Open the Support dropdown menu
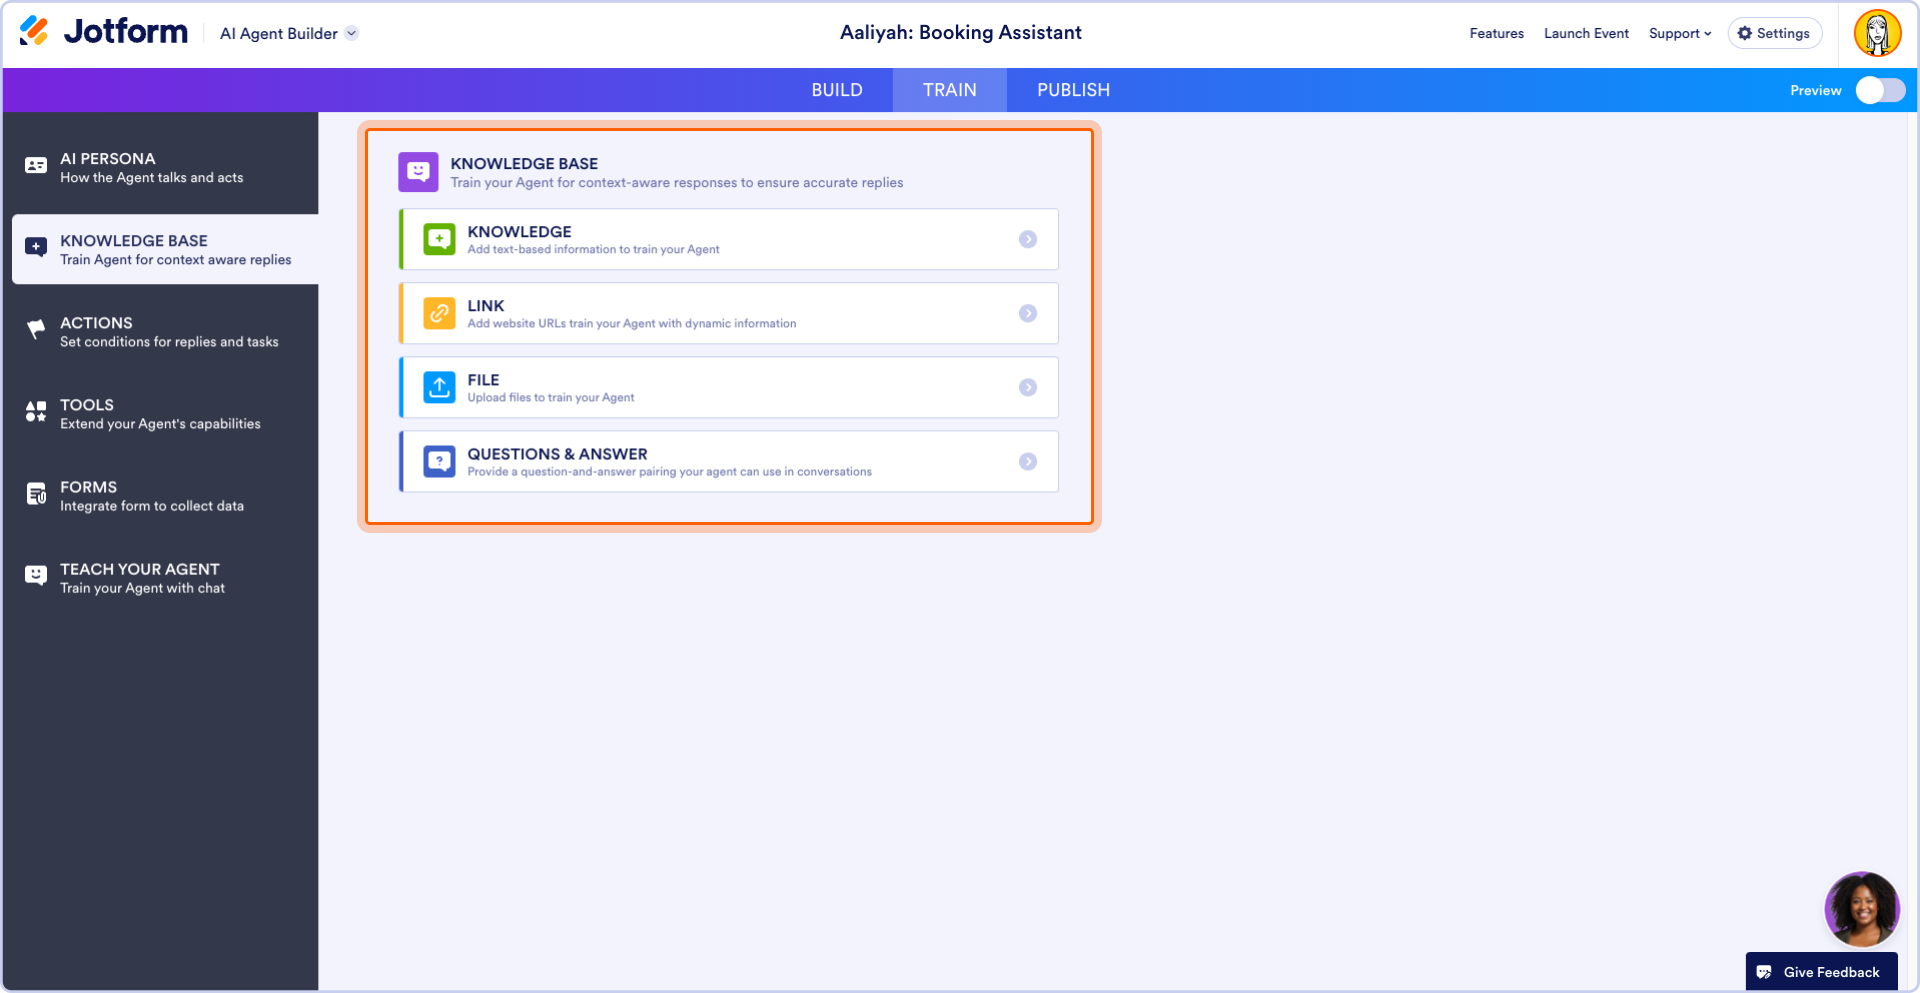 pyautogui.click(x=1680, y=33)
